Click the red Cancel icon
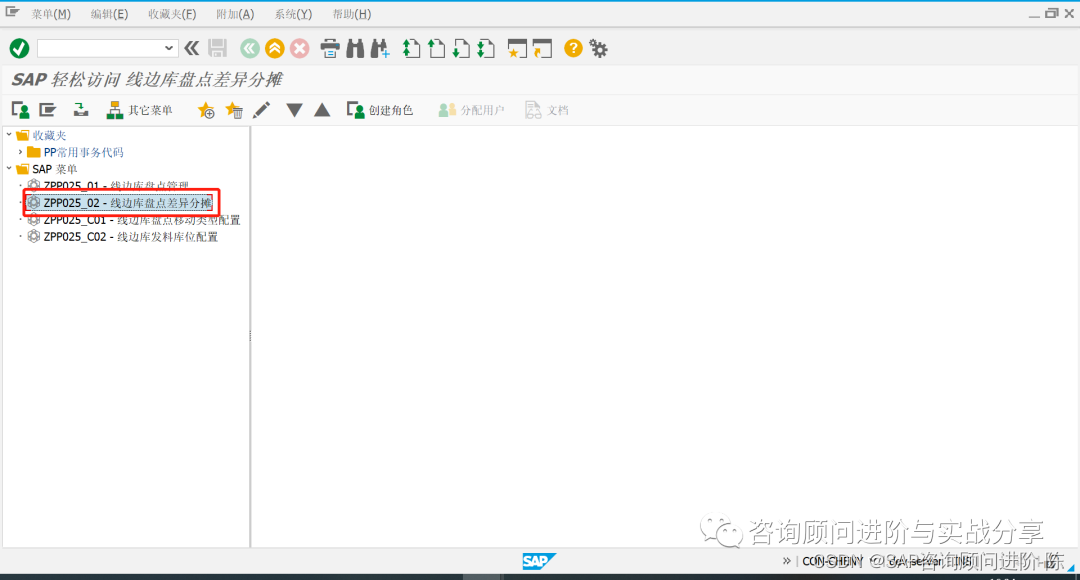1080x580 pixels. (x=300, y=48)
